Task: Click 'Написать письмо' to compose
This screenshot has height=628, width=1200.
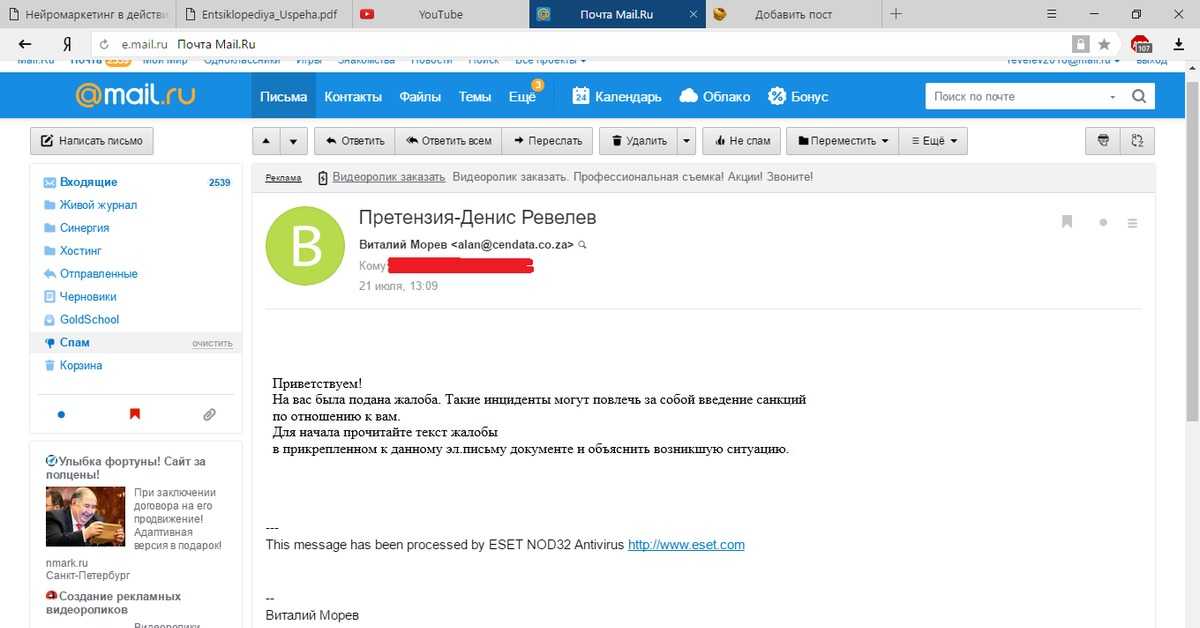Action: [92, 141]
